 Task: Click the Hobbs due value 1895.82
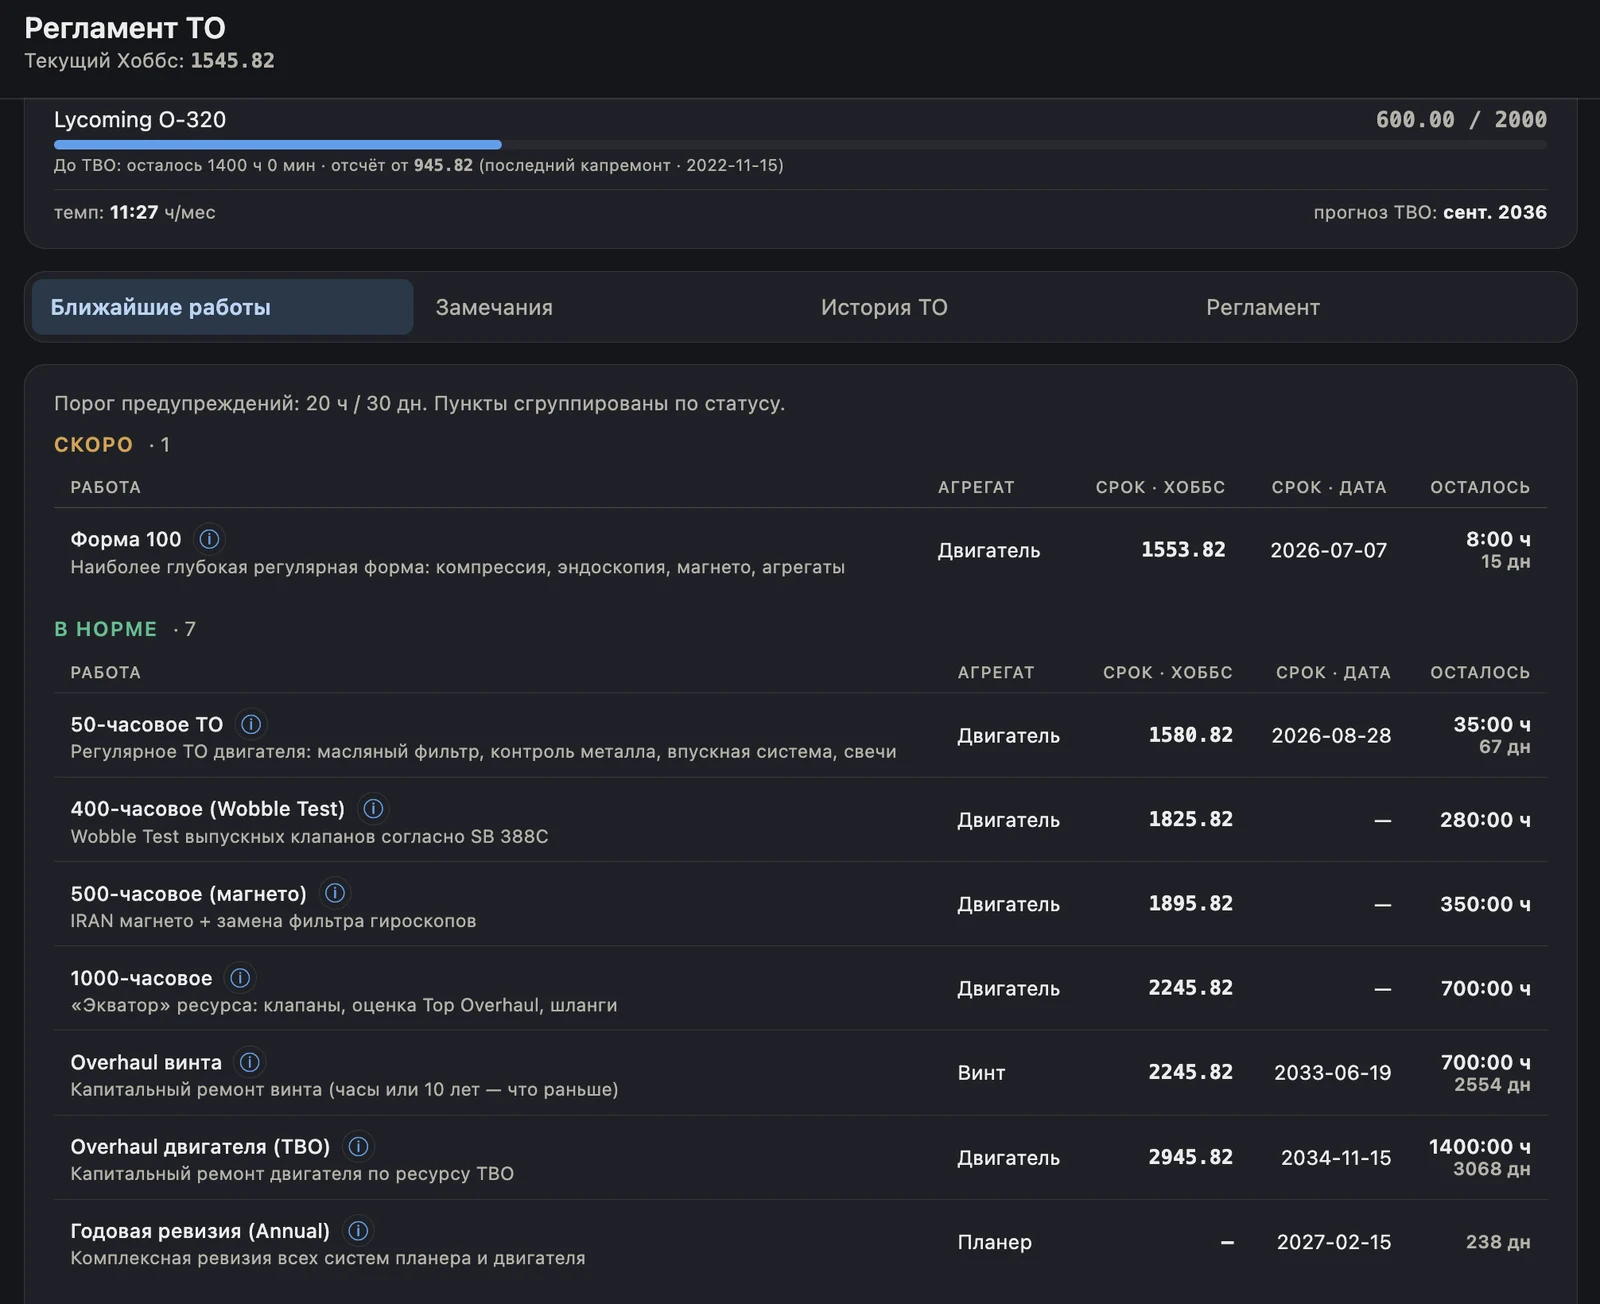pyautogui.click(x=1190, y=904)
